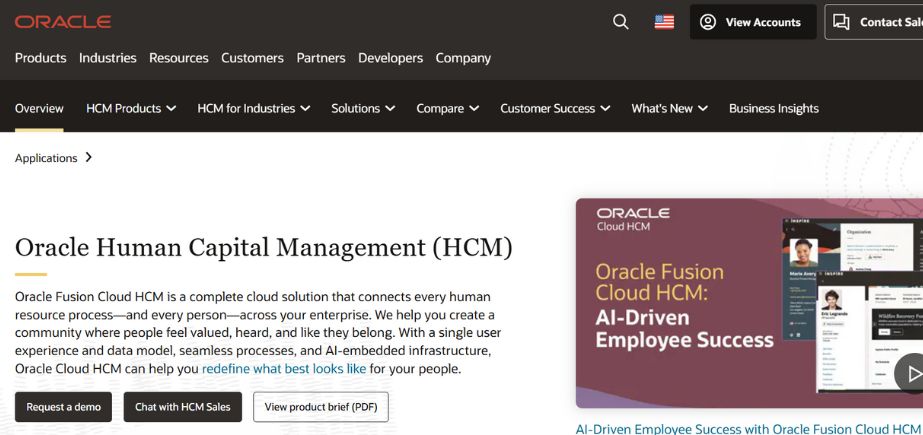This screenshot has height=435, width=923.
Task: Play the AI-Driven Employee Success video
Action: (912, 374)
